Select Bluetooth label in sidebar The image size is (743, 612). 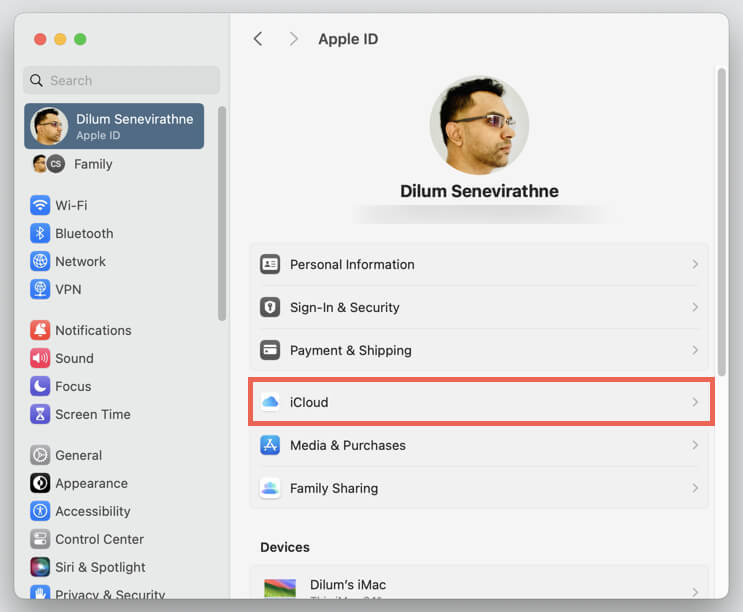point(84,234)
